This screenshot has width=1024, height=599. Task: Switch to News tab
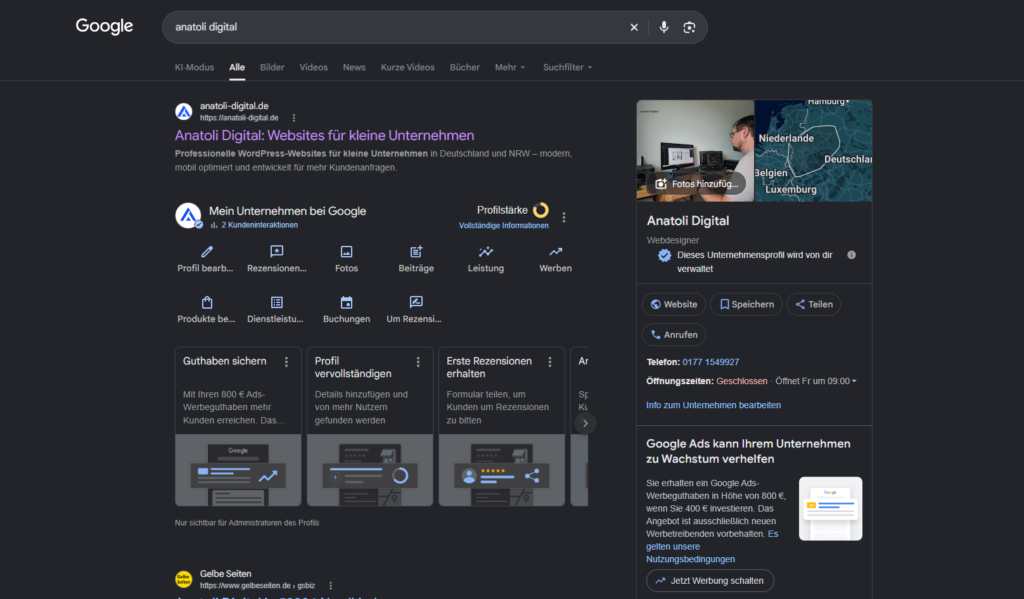pos(354,67)
